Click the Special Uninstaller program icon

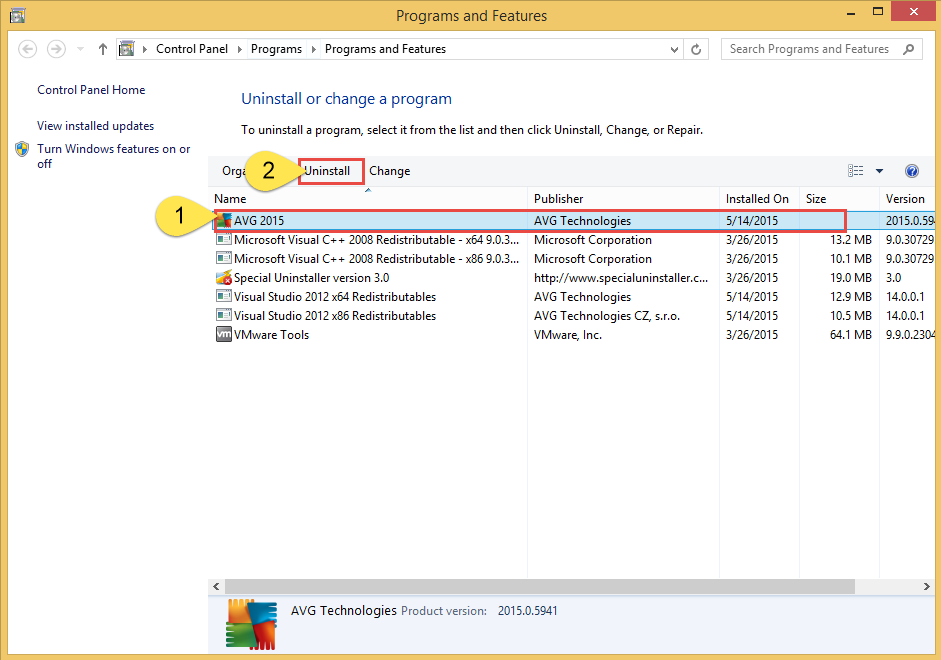pyautogui.click(x=224, y=278)
